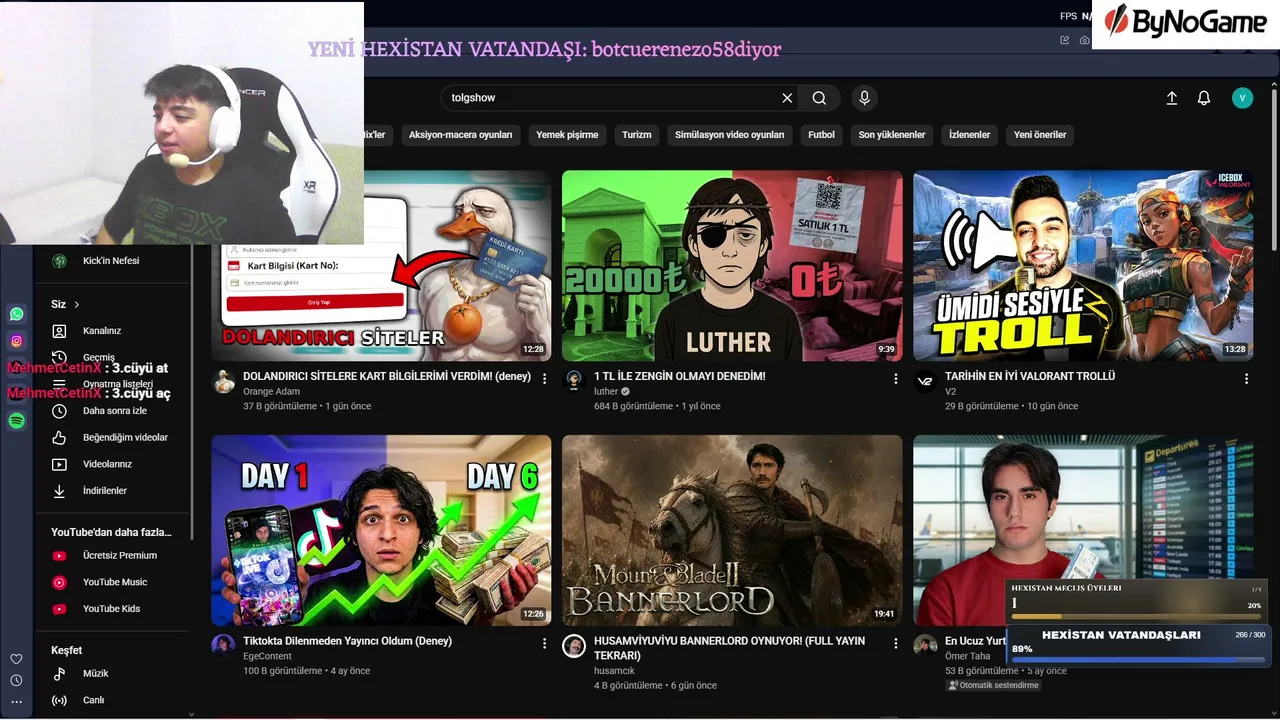Click the camera snapshot icon in top bar
The height and width of the screenshot is (720, 1280).
[x=1085, y=40]
